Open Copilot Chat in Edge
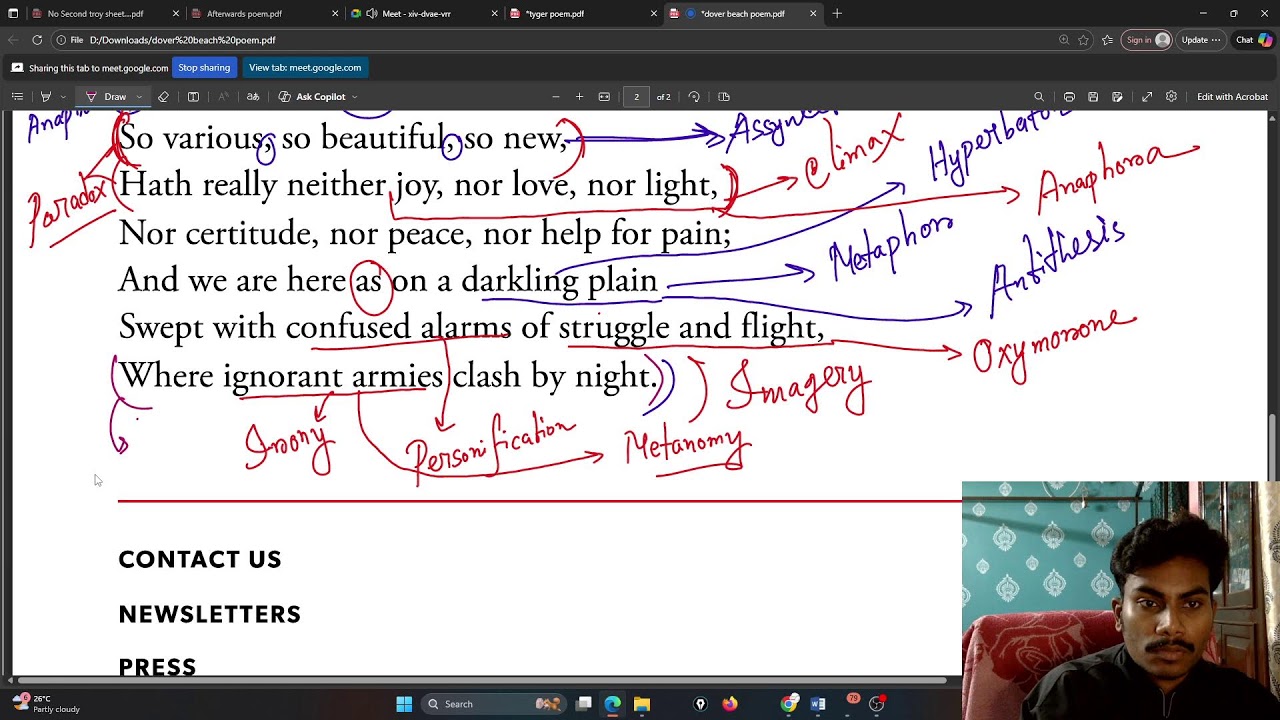 1254,40
